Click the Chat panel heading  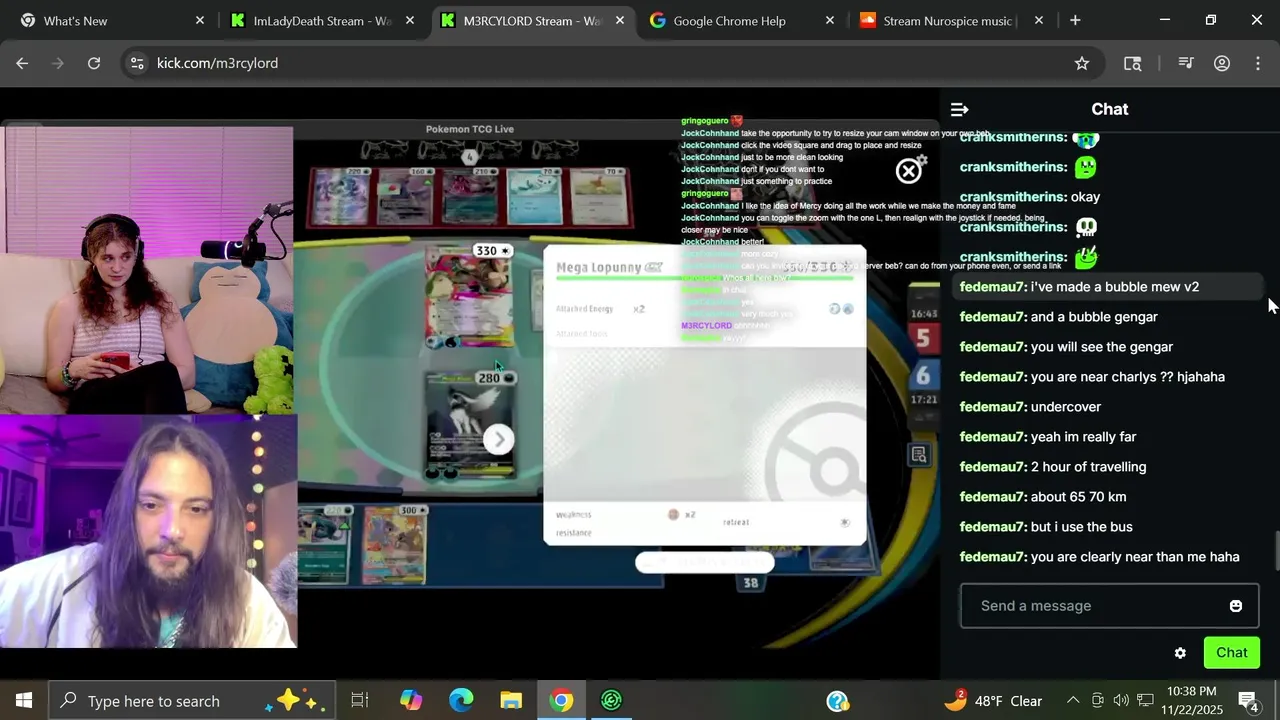1109,109
